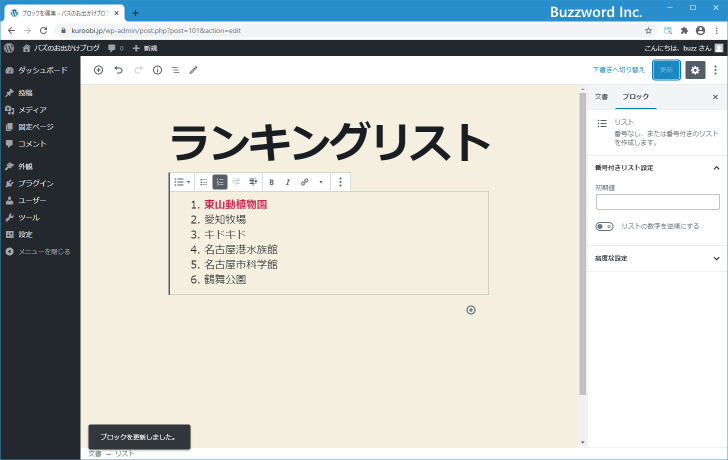
Task: Undo the last change
Action: (x=118, y=70)
